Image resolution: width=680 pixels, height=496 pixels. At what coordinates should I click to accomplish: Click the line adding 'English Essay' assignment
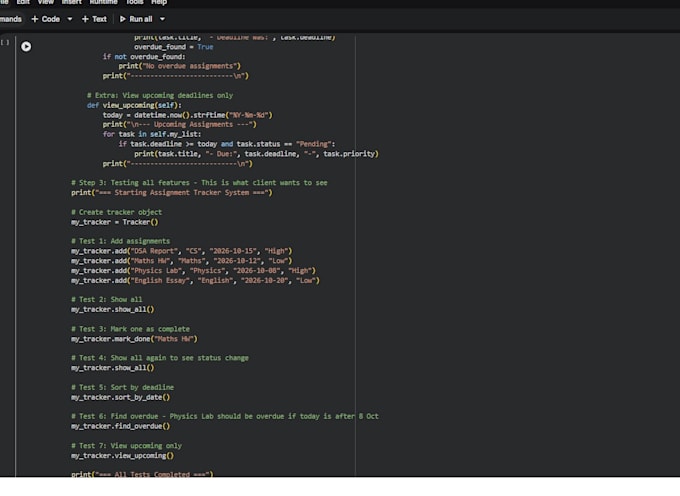[x=195, y=281]
